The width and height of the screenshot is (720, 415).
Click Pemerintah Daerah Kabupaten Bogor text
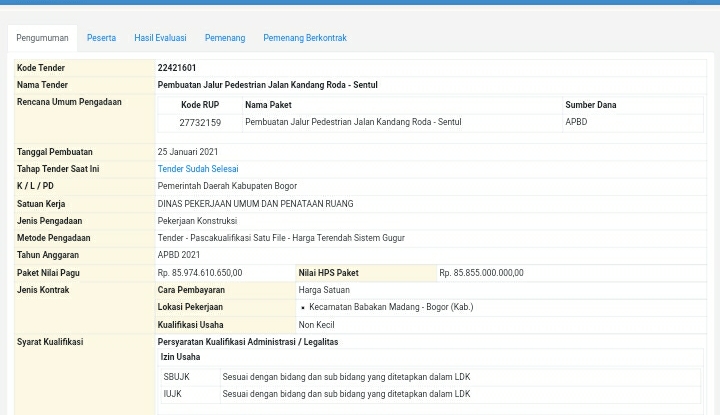click(x=226, y=186)
